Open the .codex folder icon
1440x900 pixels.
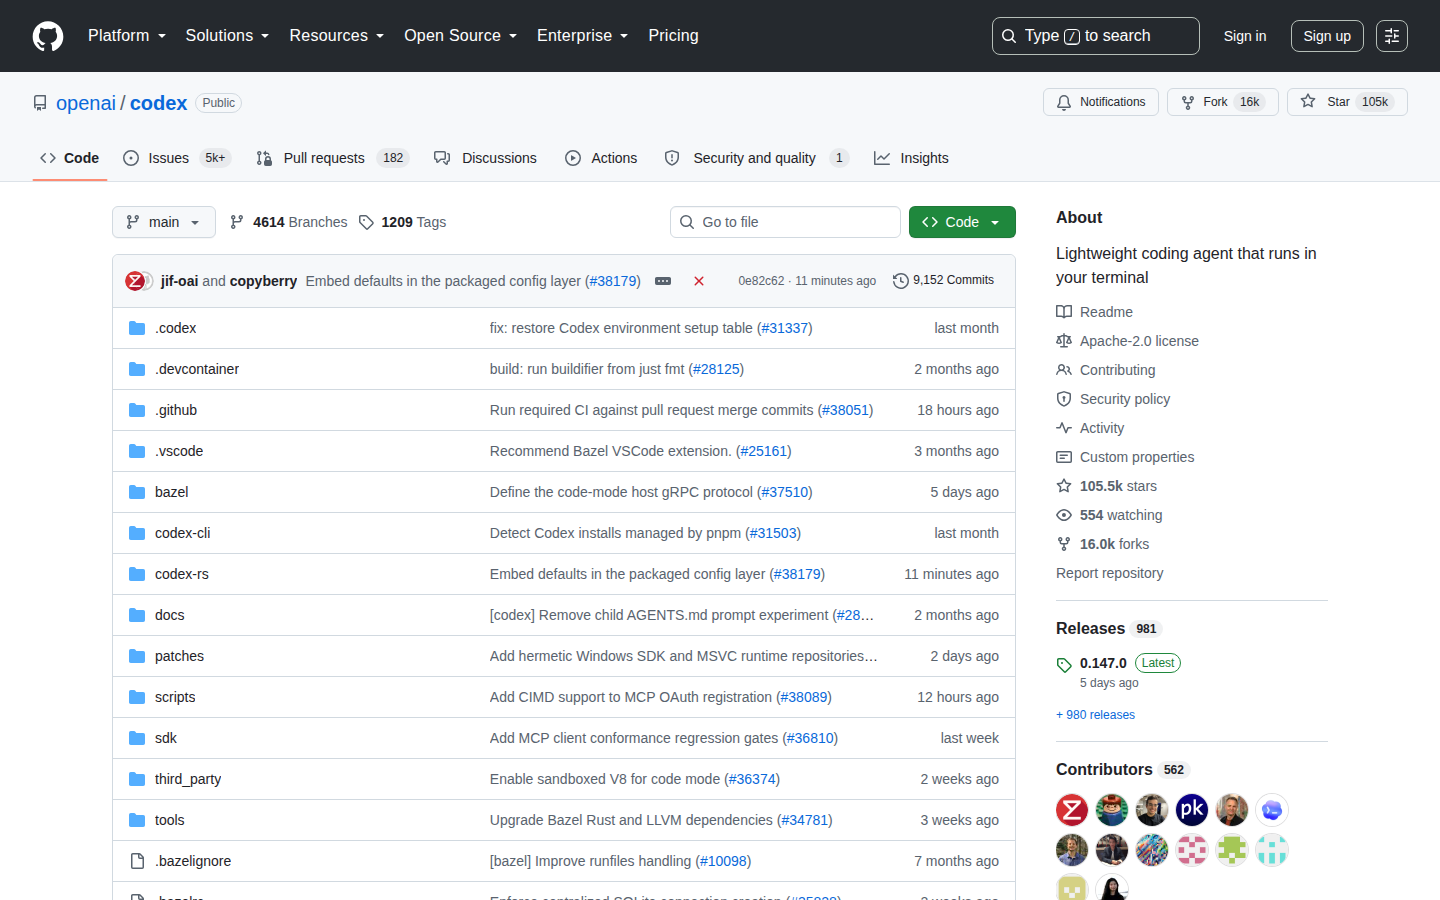[137, 328]
